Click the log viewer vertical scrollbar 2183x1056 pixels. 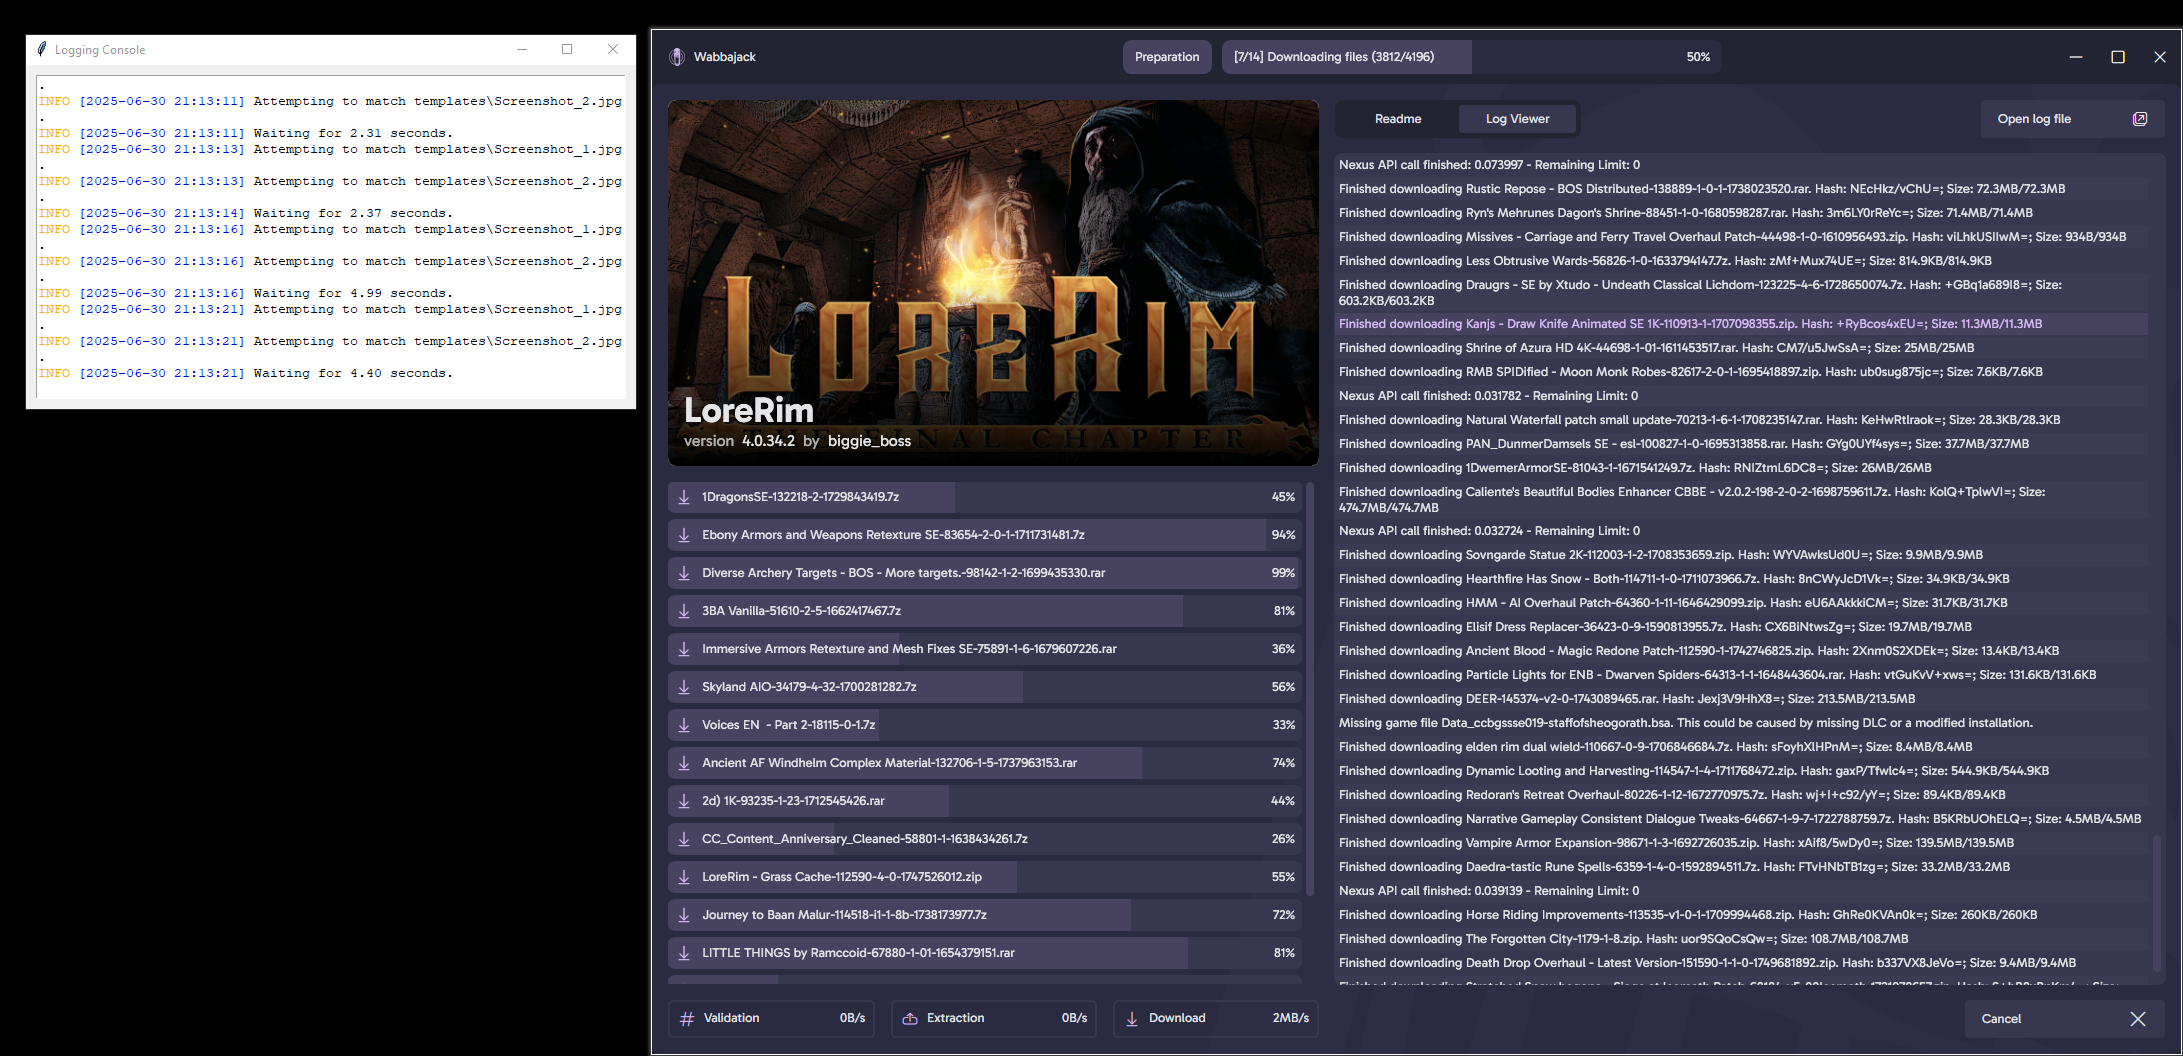tap(2157, 905)
